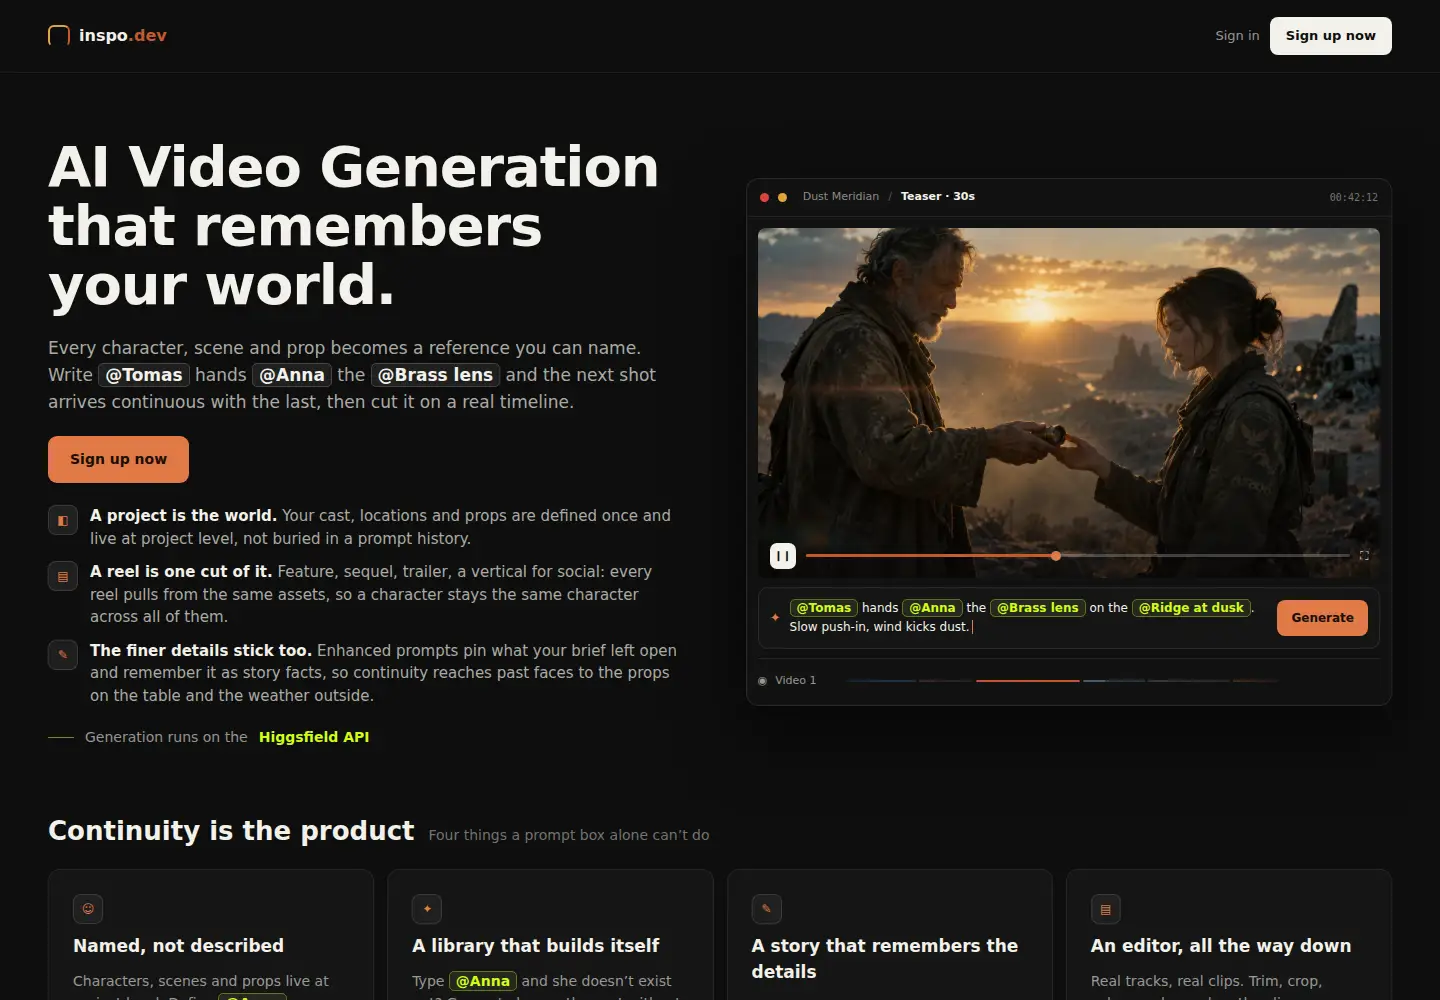The height and width of the screenshot is (1000, 1440).
Task: Click the 'A library that builds itself' card icon
Action: coord(427,909)
